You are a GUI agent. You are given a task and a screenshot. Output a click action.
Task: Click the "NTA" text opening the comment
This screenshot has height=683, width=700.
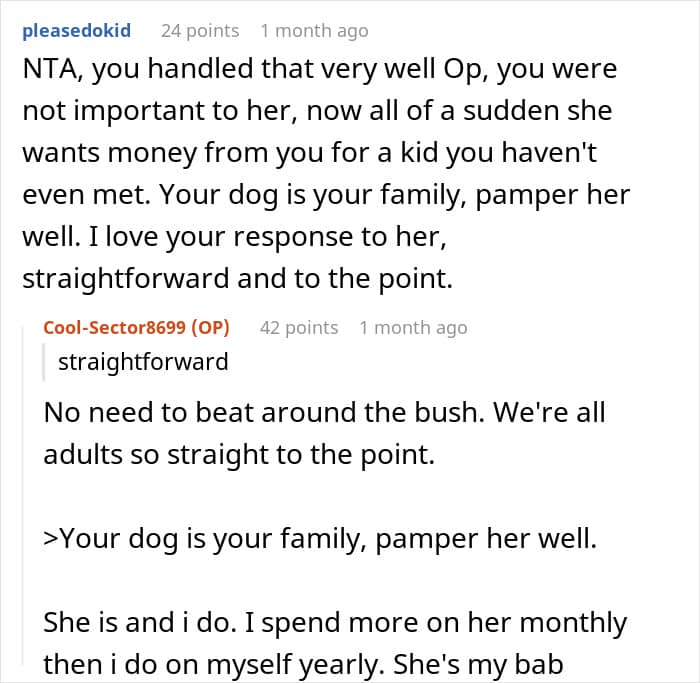[43, 71]
